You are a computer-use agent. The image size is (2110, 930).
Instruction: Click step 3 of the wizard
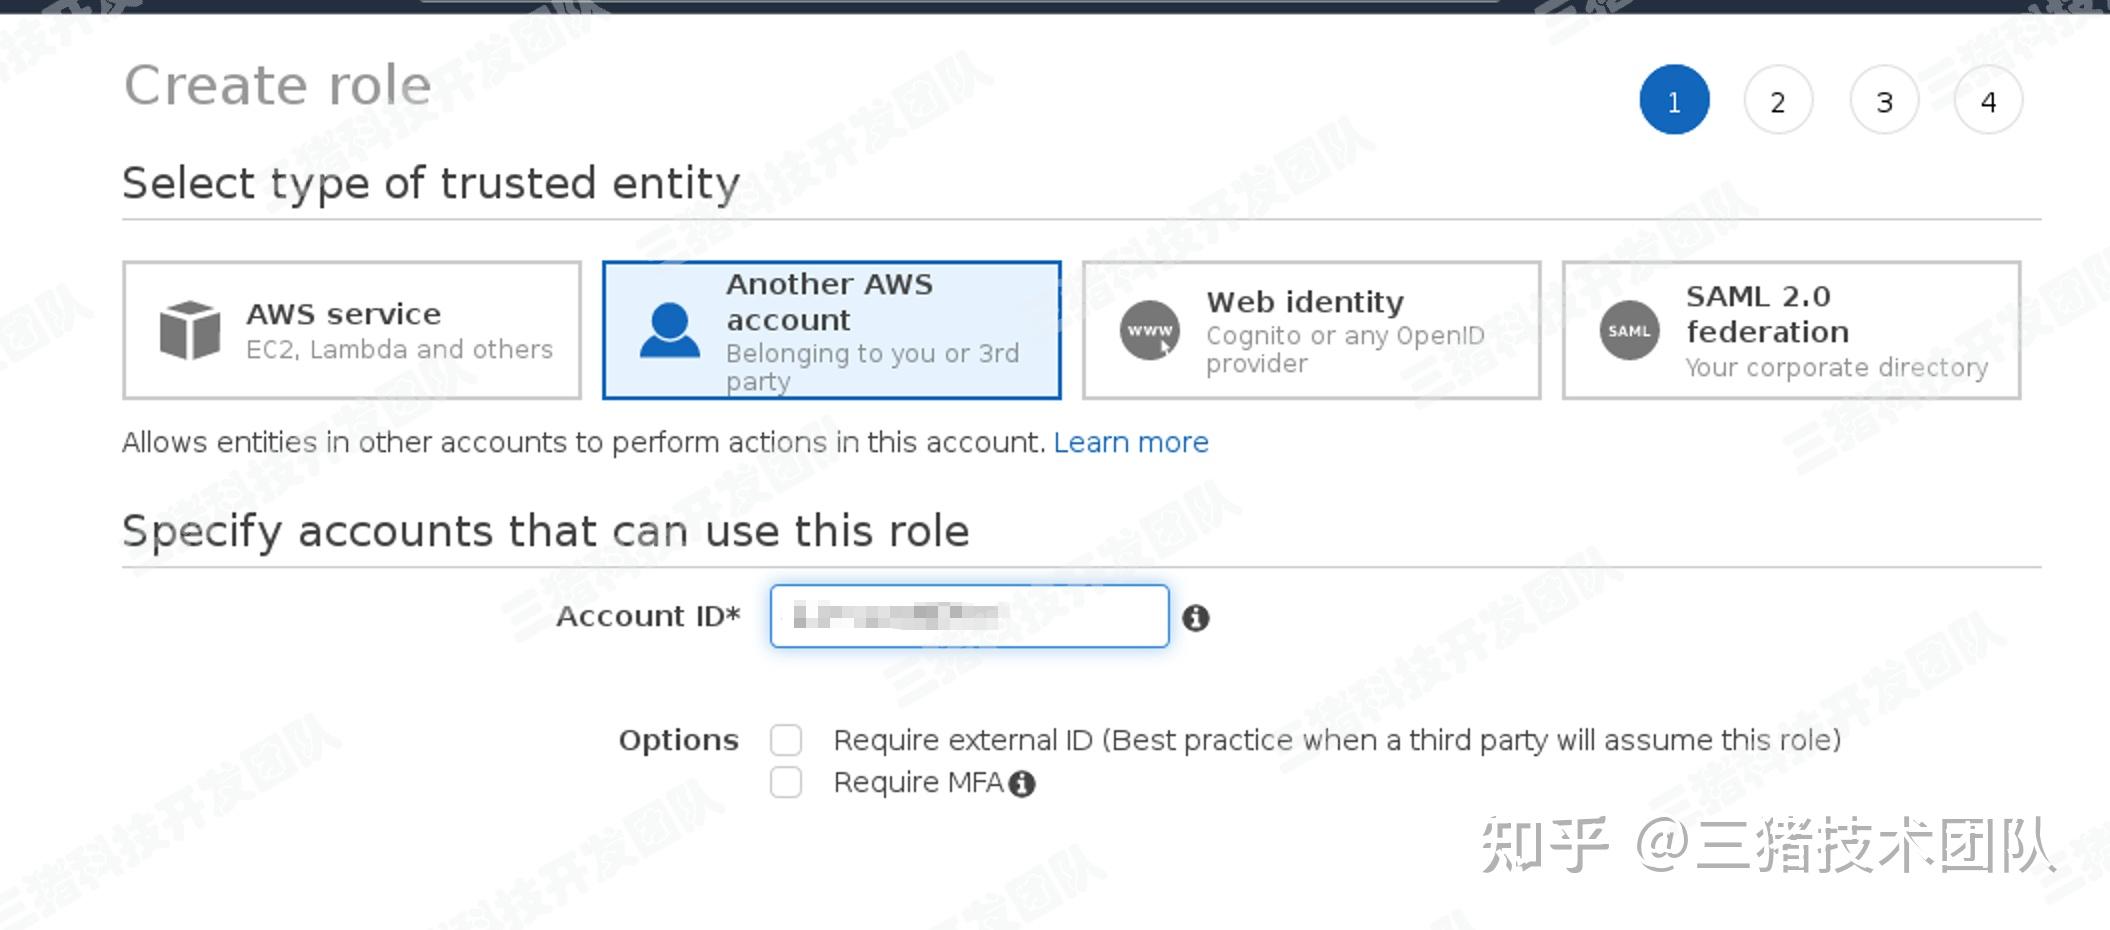[x=1884, y=101]
